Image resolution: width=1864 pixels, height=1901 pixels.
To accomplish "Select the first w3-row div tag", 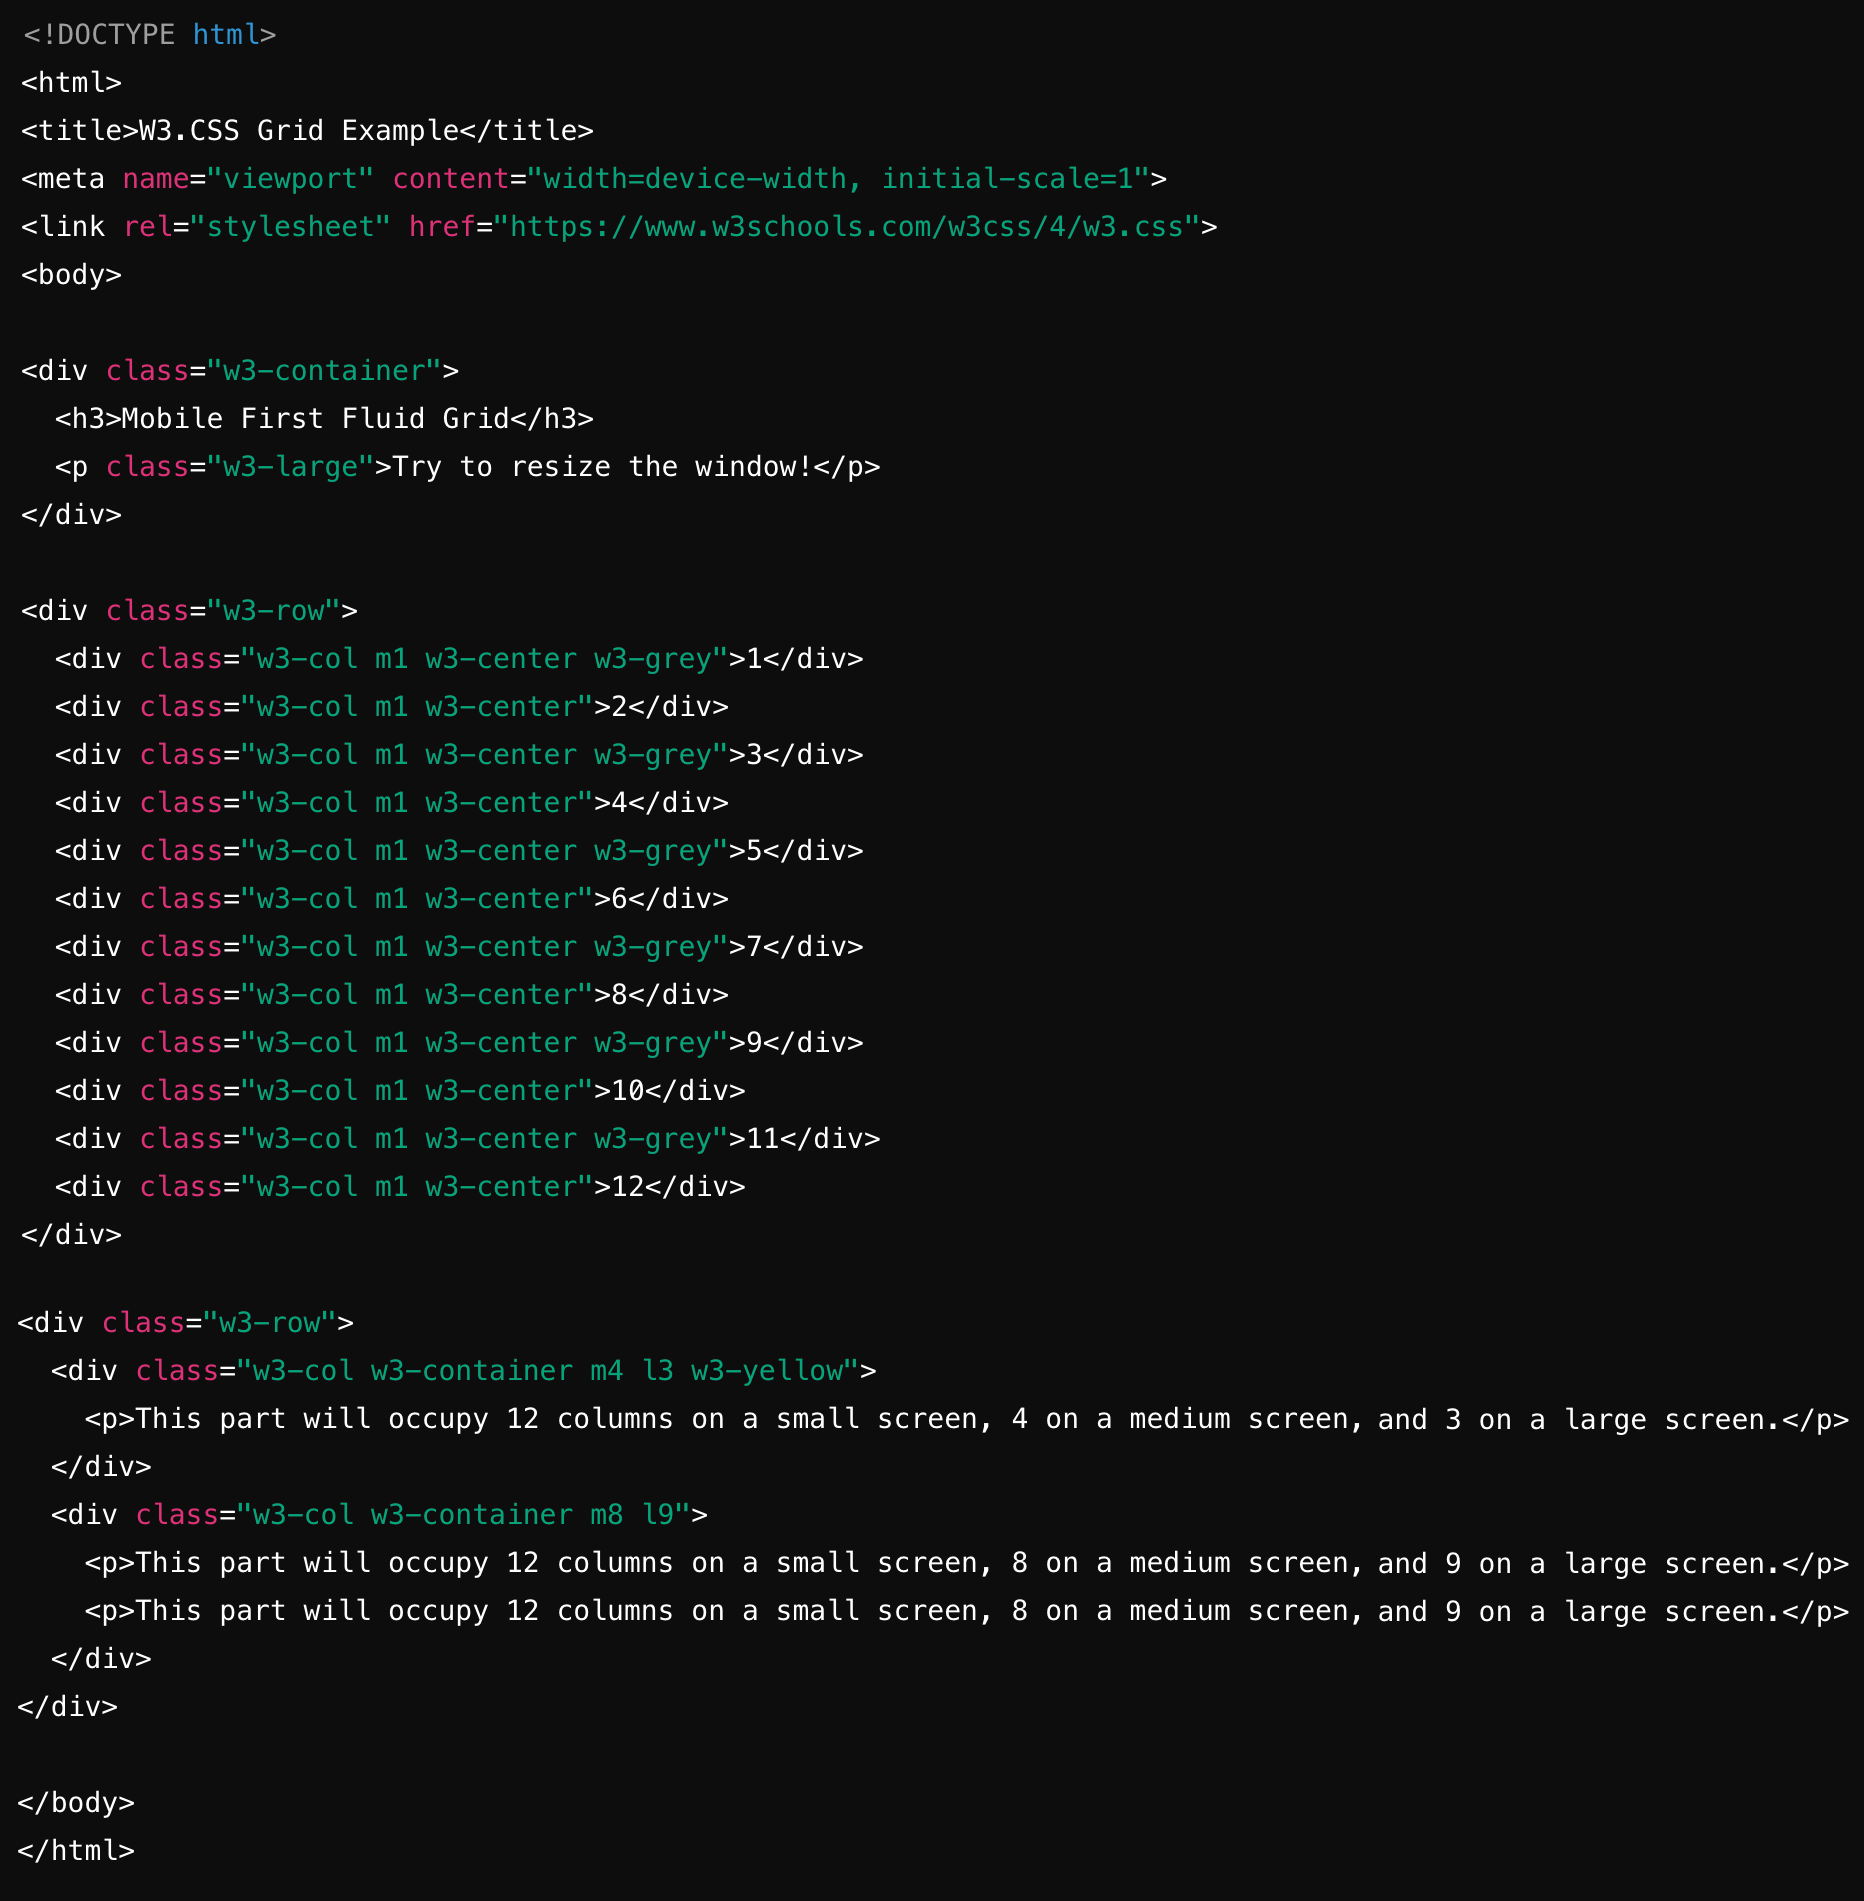I will tap(190, 610).
